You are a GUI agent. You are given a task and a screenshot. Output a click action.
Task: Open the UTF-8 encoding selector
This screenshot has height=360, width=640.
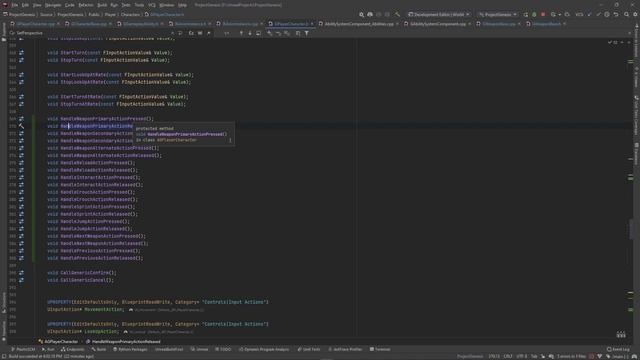522,356
